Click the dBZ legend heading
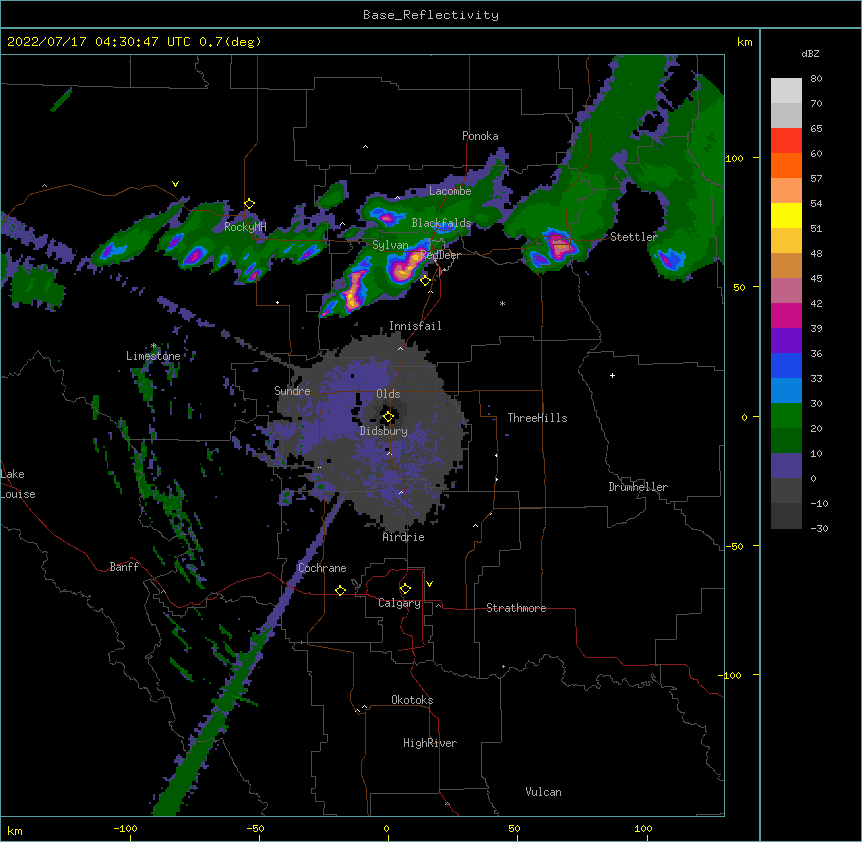The width and height of the screenshot is (862, 842). [x=810, y=54]
